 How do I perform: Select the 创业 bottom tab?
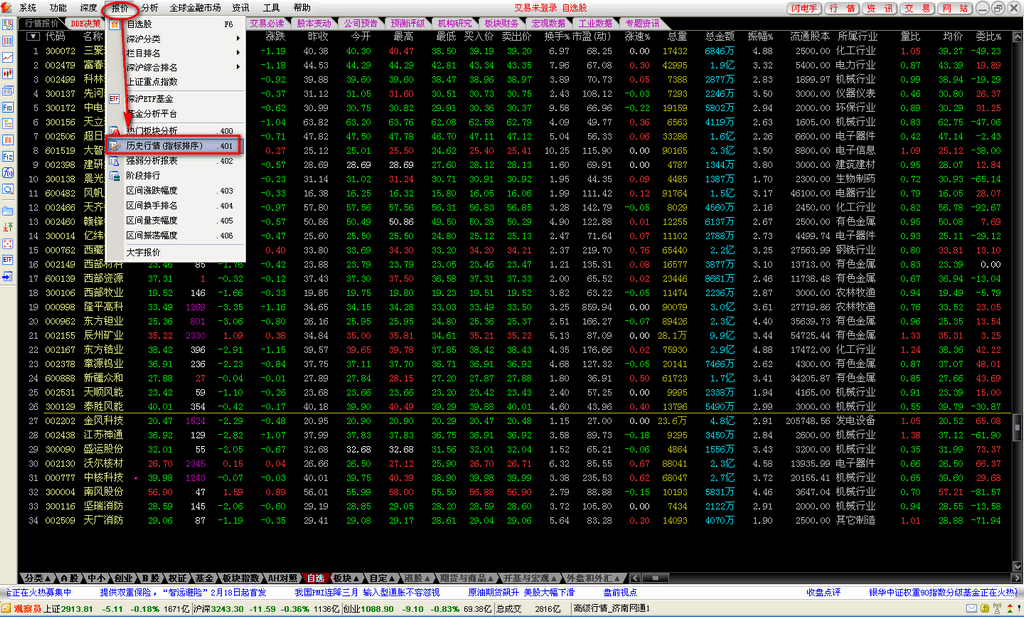tap(123, 578)
